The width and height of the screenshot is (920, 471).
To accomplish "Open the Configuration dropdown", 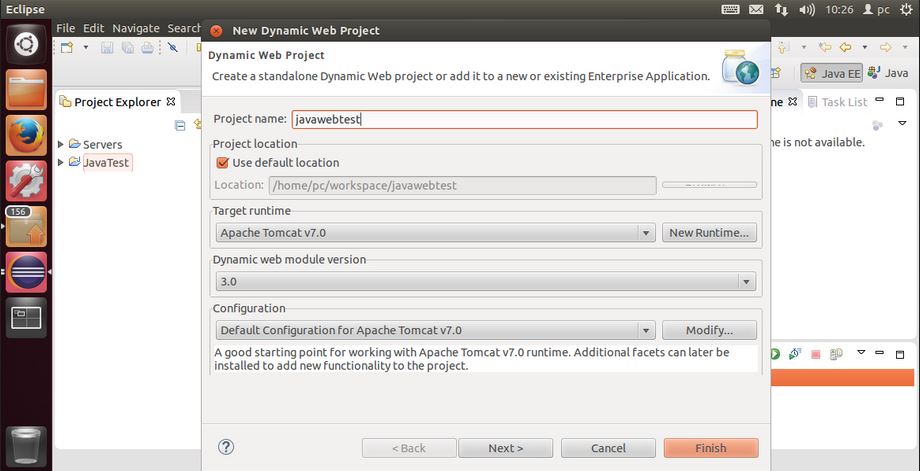I will [435, 330].
